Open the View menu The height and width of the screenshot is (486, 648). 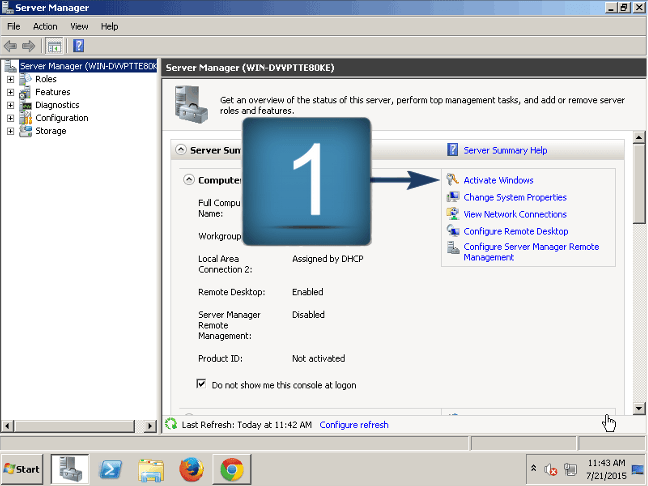[79, 26]
